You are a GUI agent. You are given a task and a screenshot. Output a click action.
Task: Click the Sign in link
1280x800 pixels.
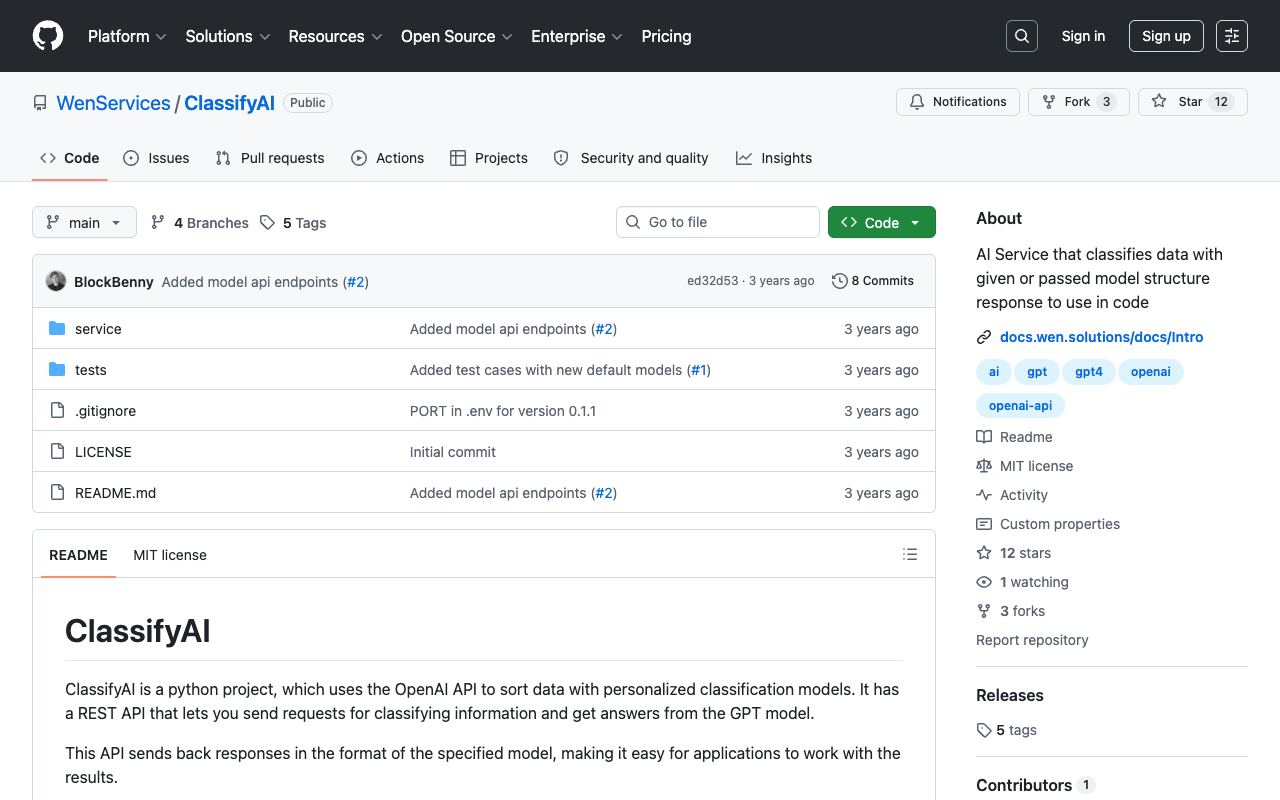point(1083,36)
